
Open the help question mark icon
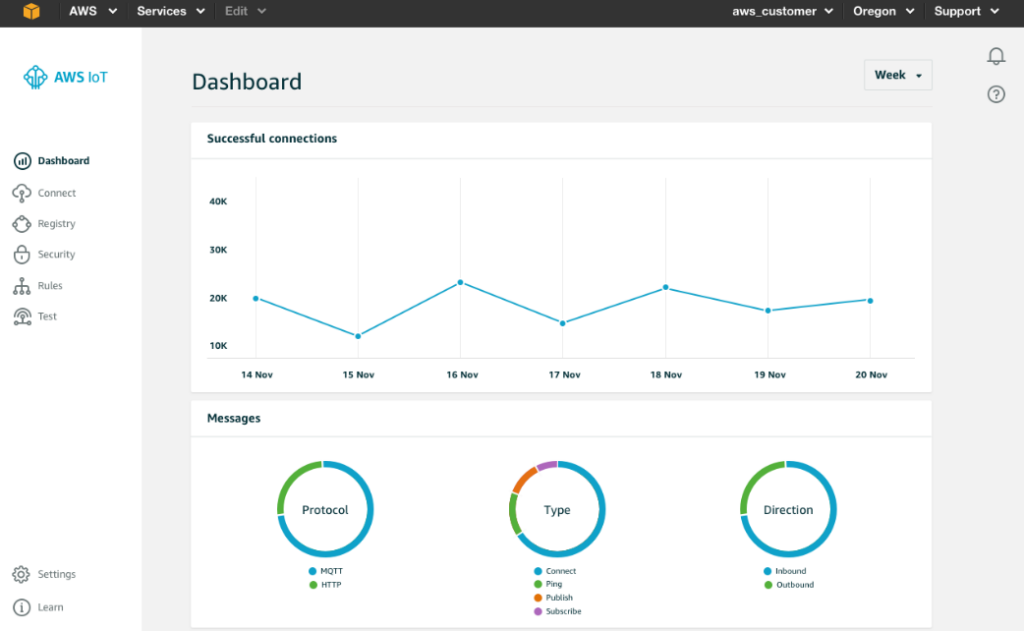click(996, 93)
